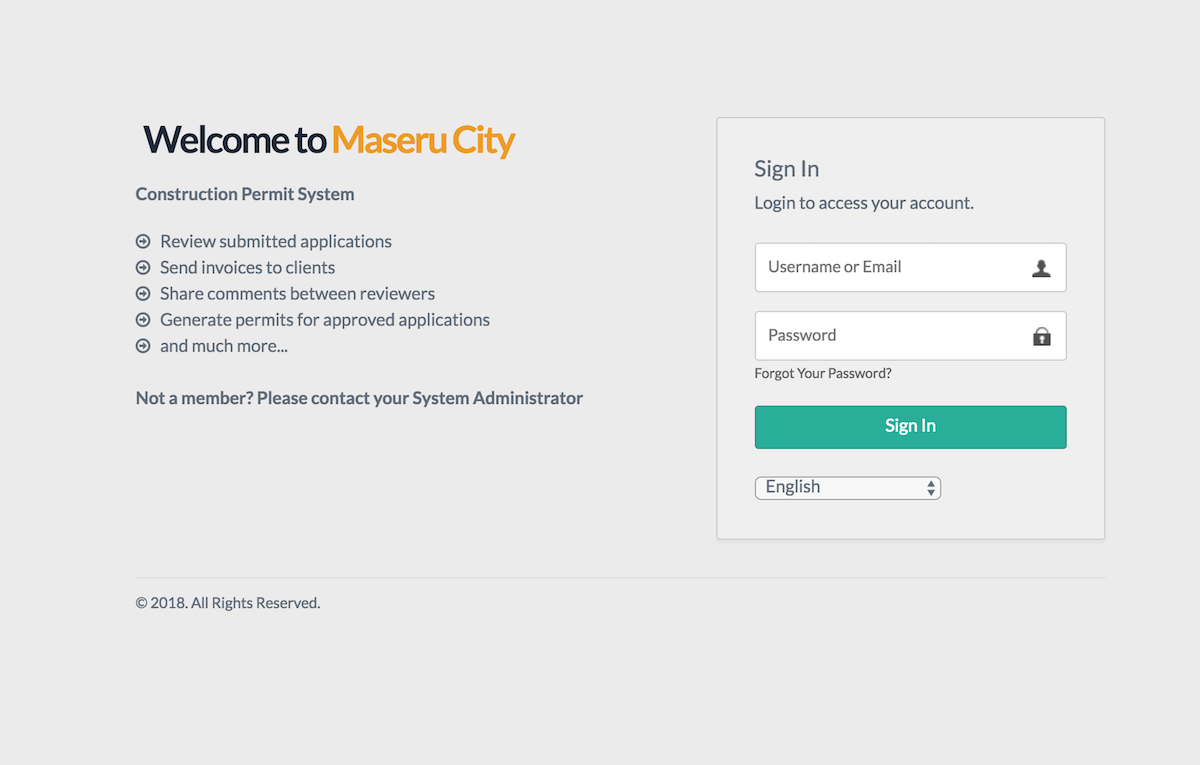Click the green Sign In button
The height and width of the screenshot is (765, 1200).
tap(910, 427)
